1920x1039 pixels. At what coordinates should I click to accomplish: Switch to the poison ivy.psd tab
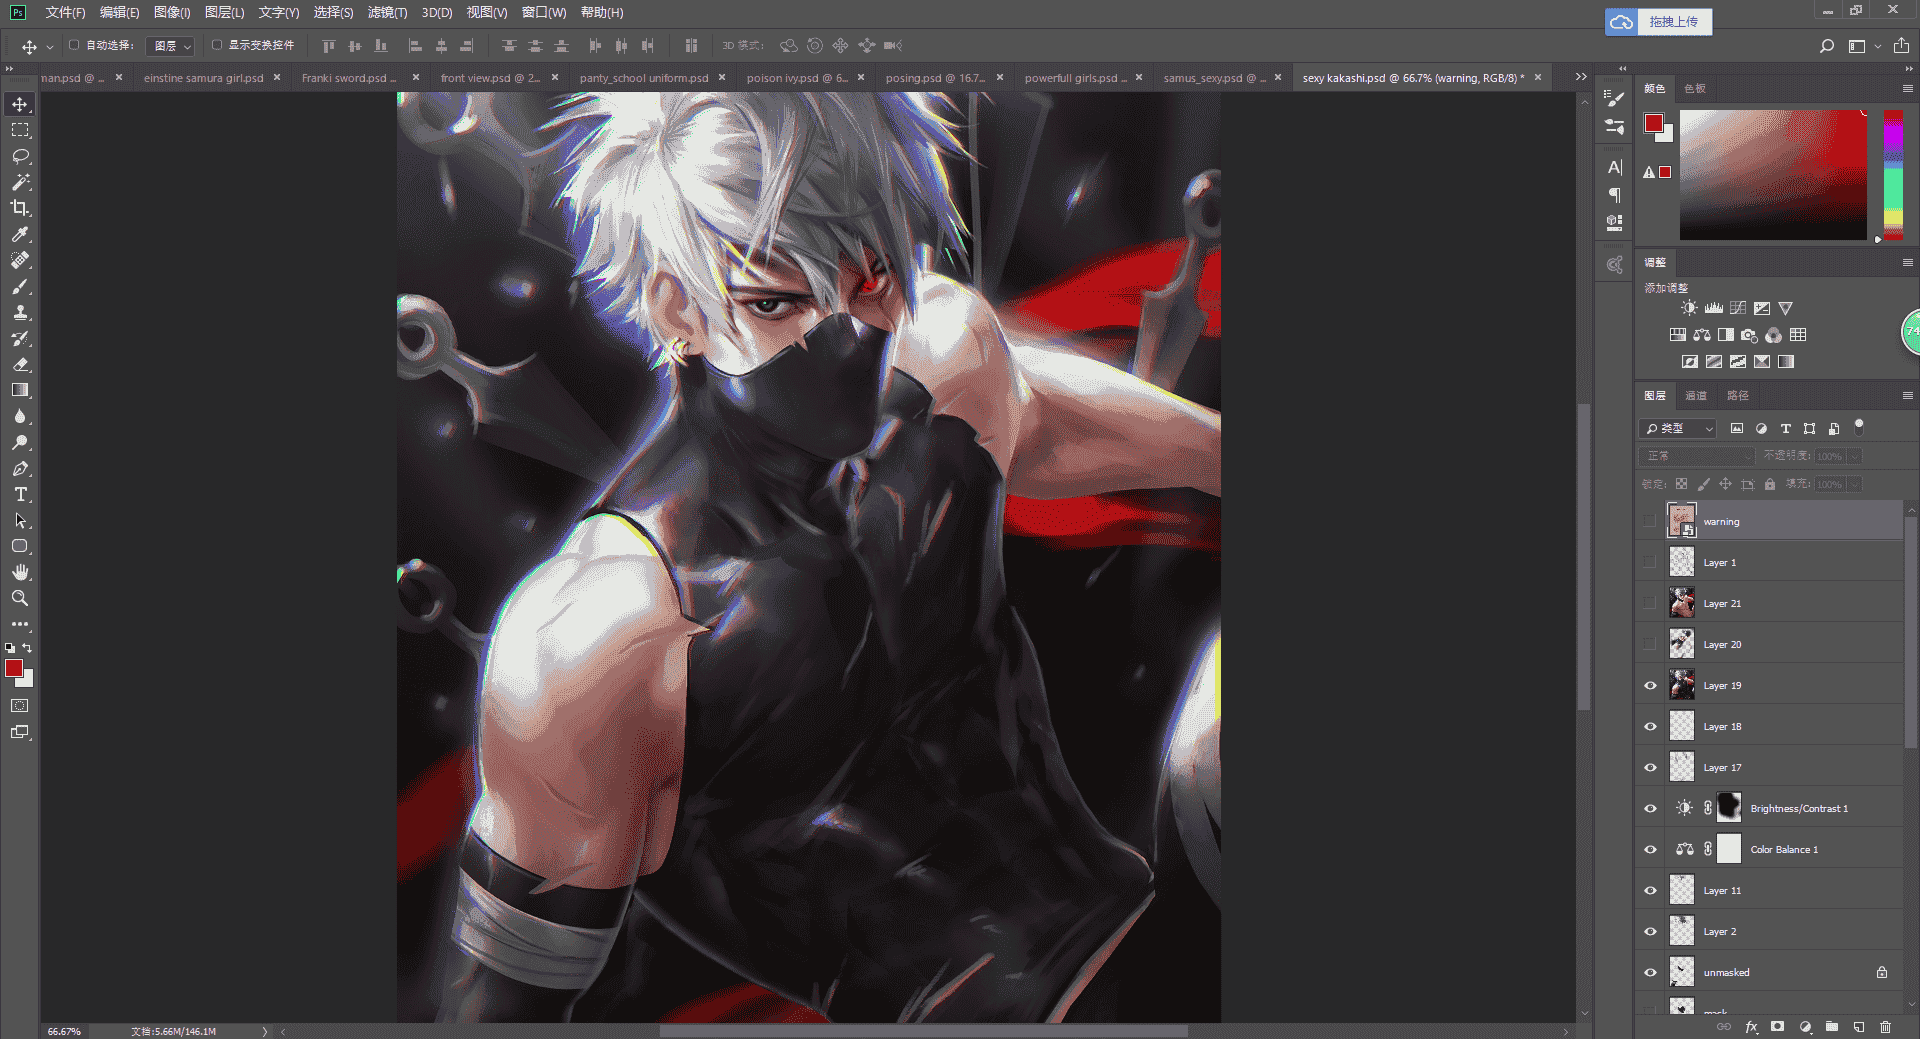(797, 78)
